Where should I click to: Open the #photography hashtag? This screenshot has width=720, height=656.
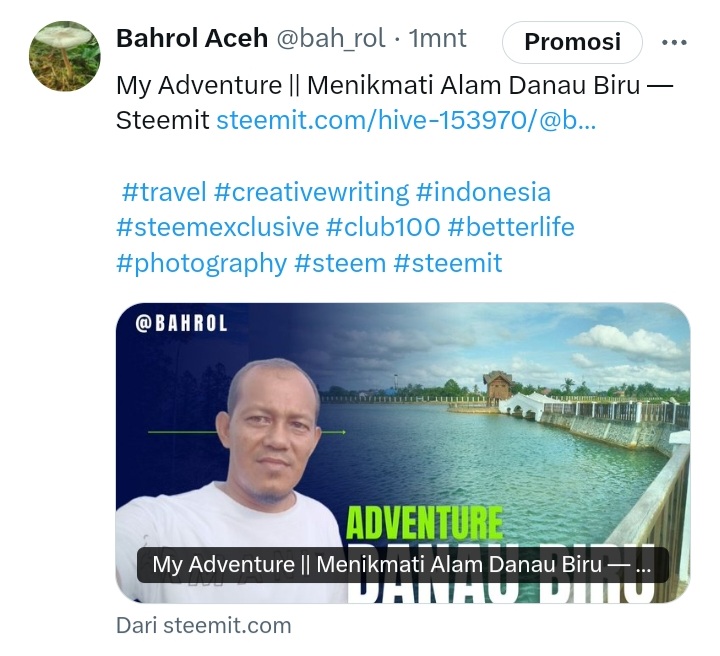click(x=202, y=264)
